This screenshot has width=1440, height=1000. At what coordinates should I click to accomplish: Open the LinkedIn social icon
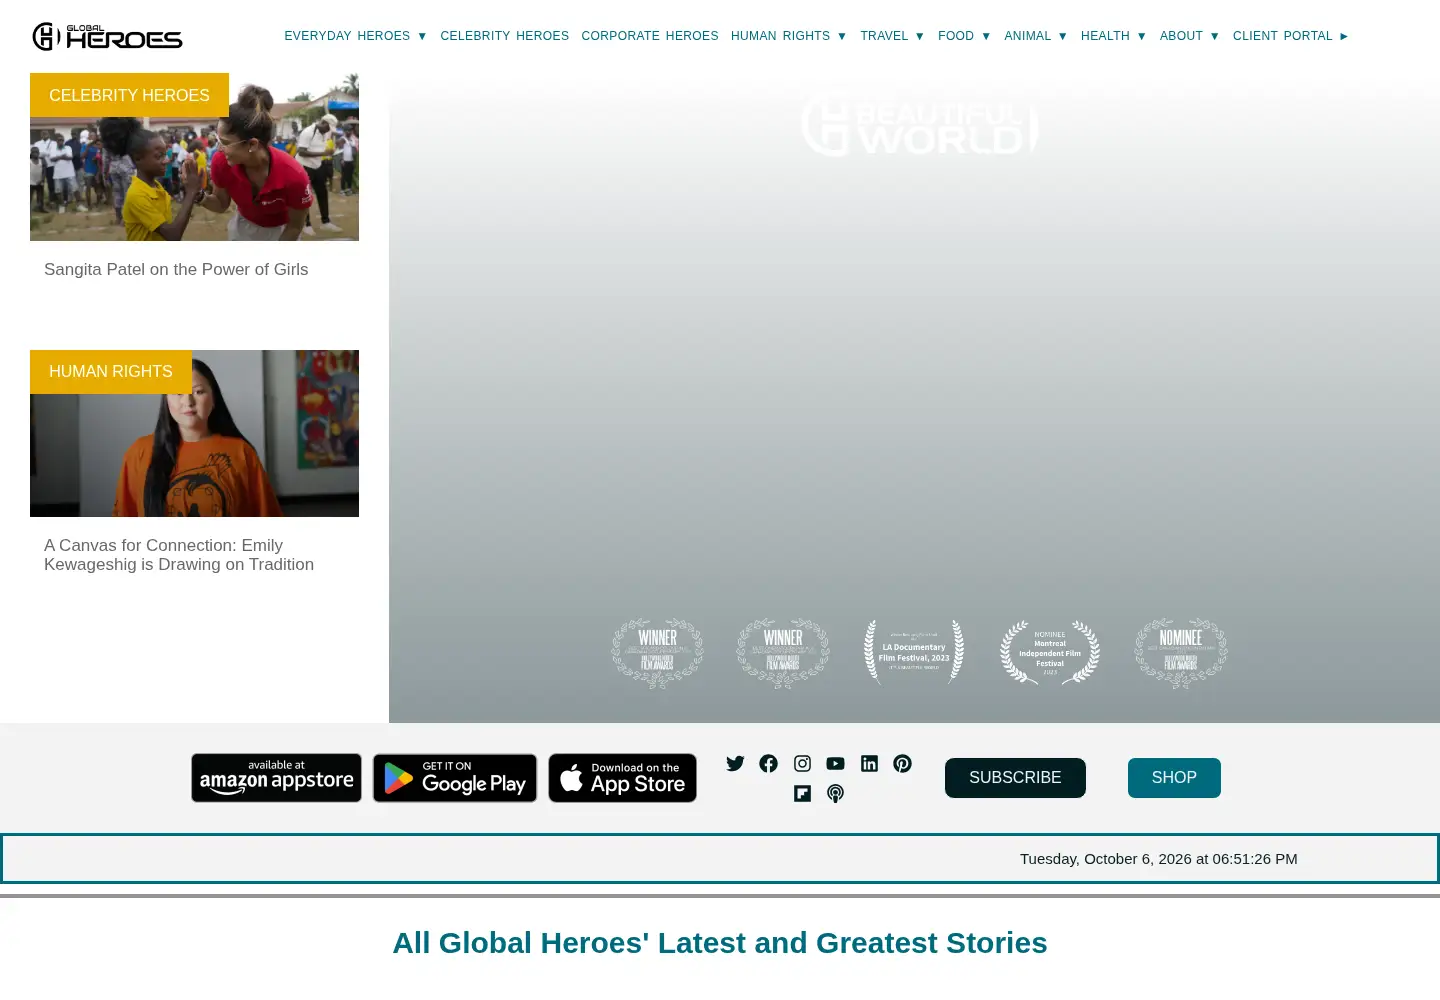[x=869, y=764]
